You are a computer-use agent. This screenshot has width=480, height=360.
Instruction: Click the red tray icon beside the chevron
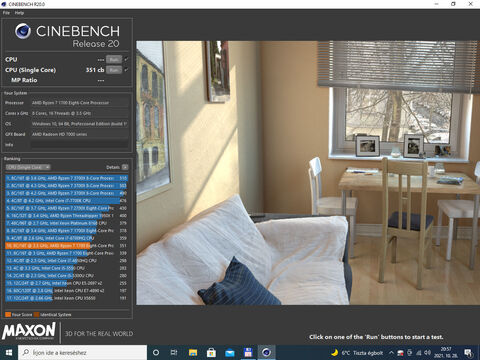[x=401, y=353]
